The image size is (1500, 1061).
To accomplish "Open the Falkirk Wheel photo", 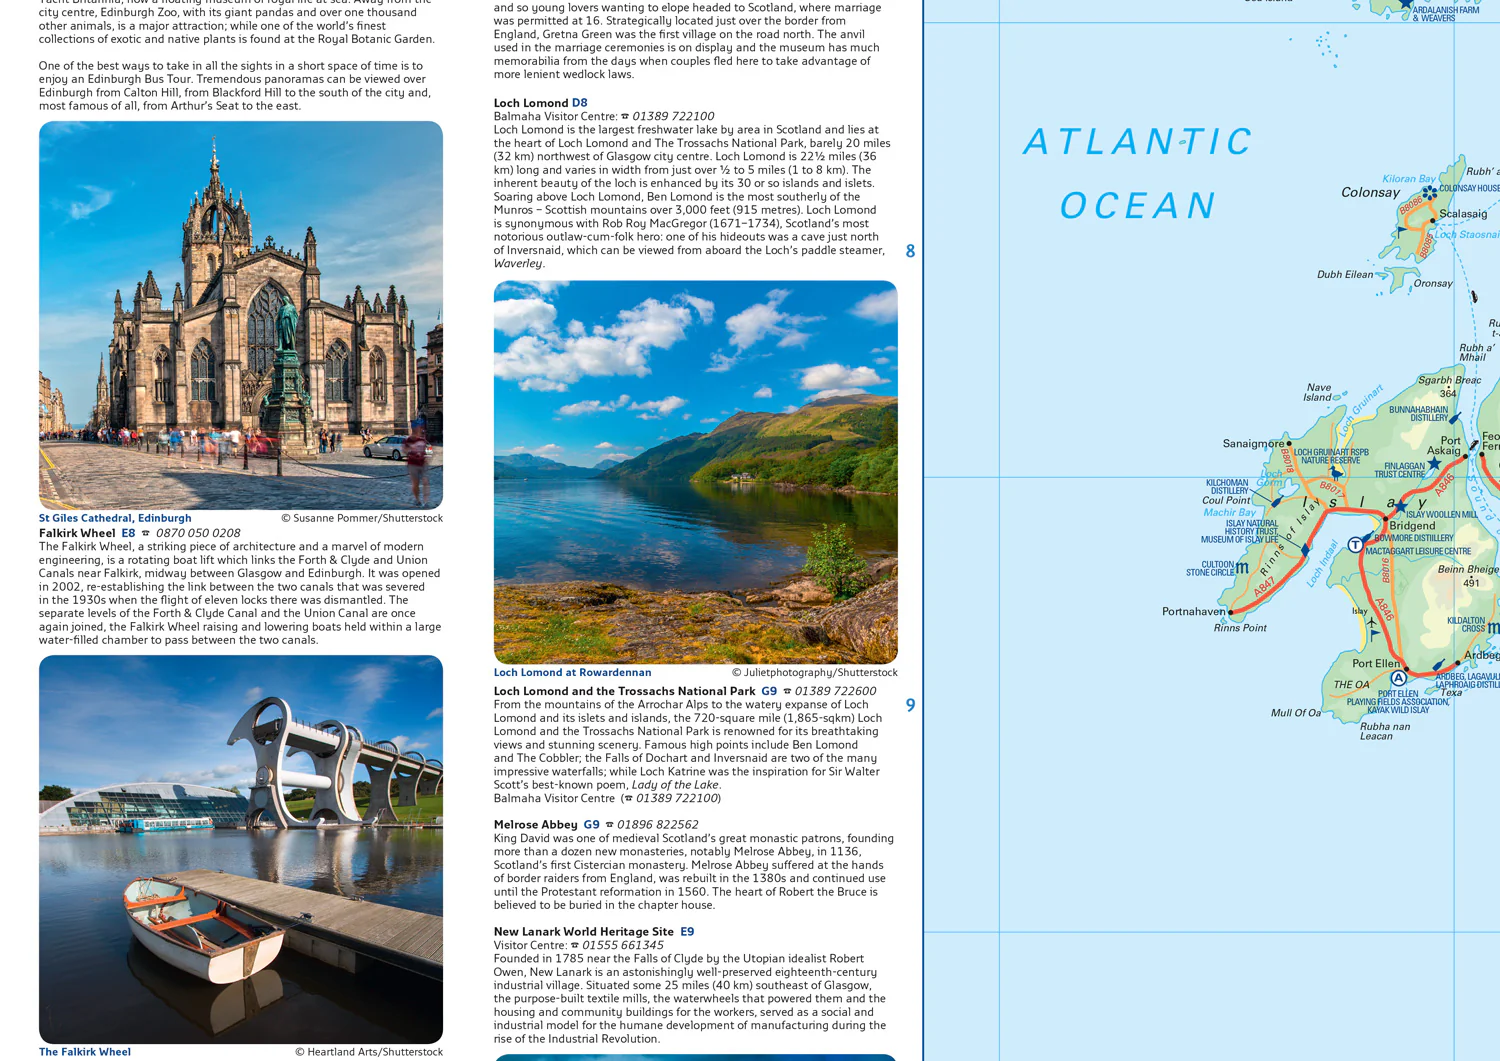I will [241, 849].
